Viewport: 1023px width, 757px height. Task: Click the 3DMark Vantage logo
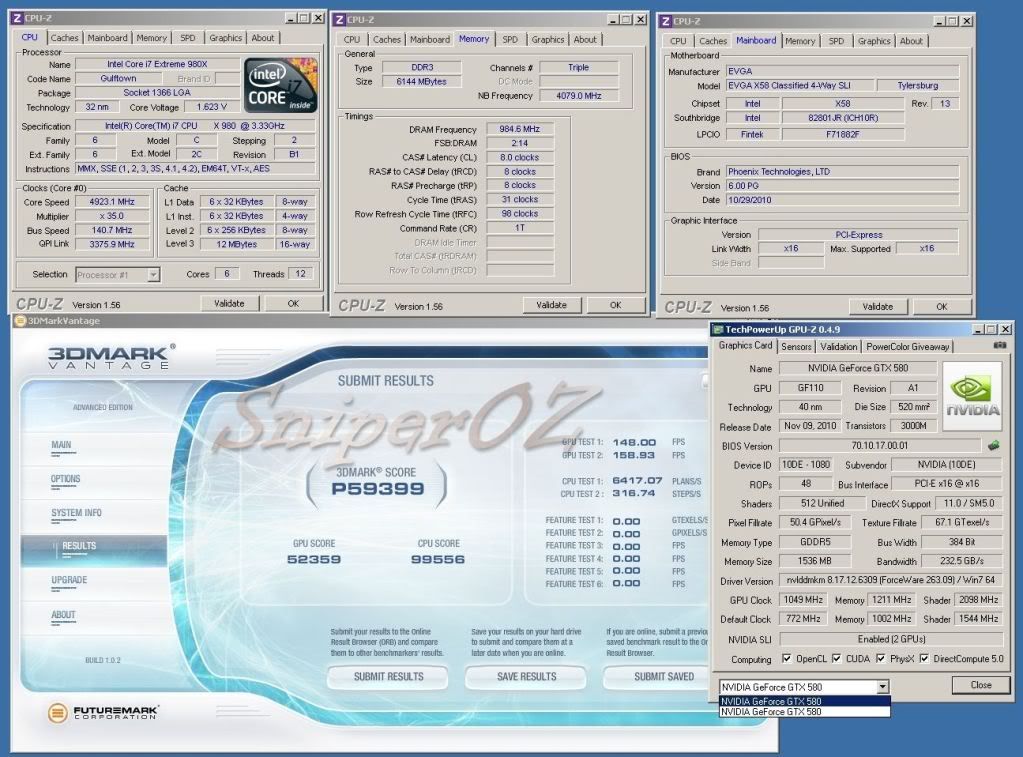point(112,357)
